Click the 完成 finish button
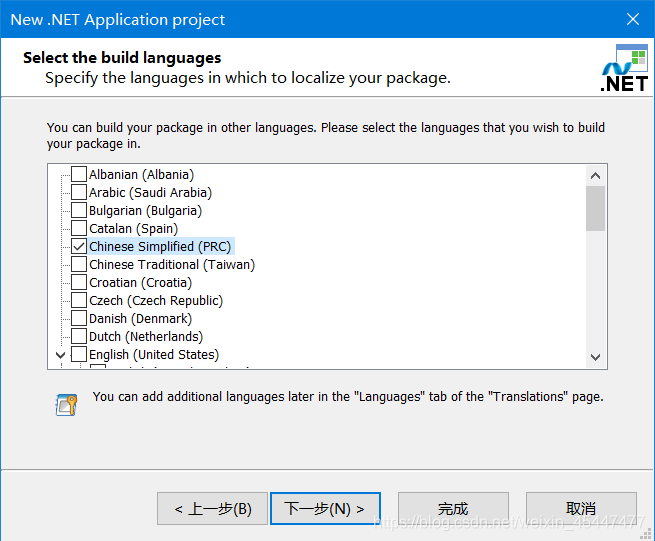This screenshot has height=541, width=655. point(453,508)
